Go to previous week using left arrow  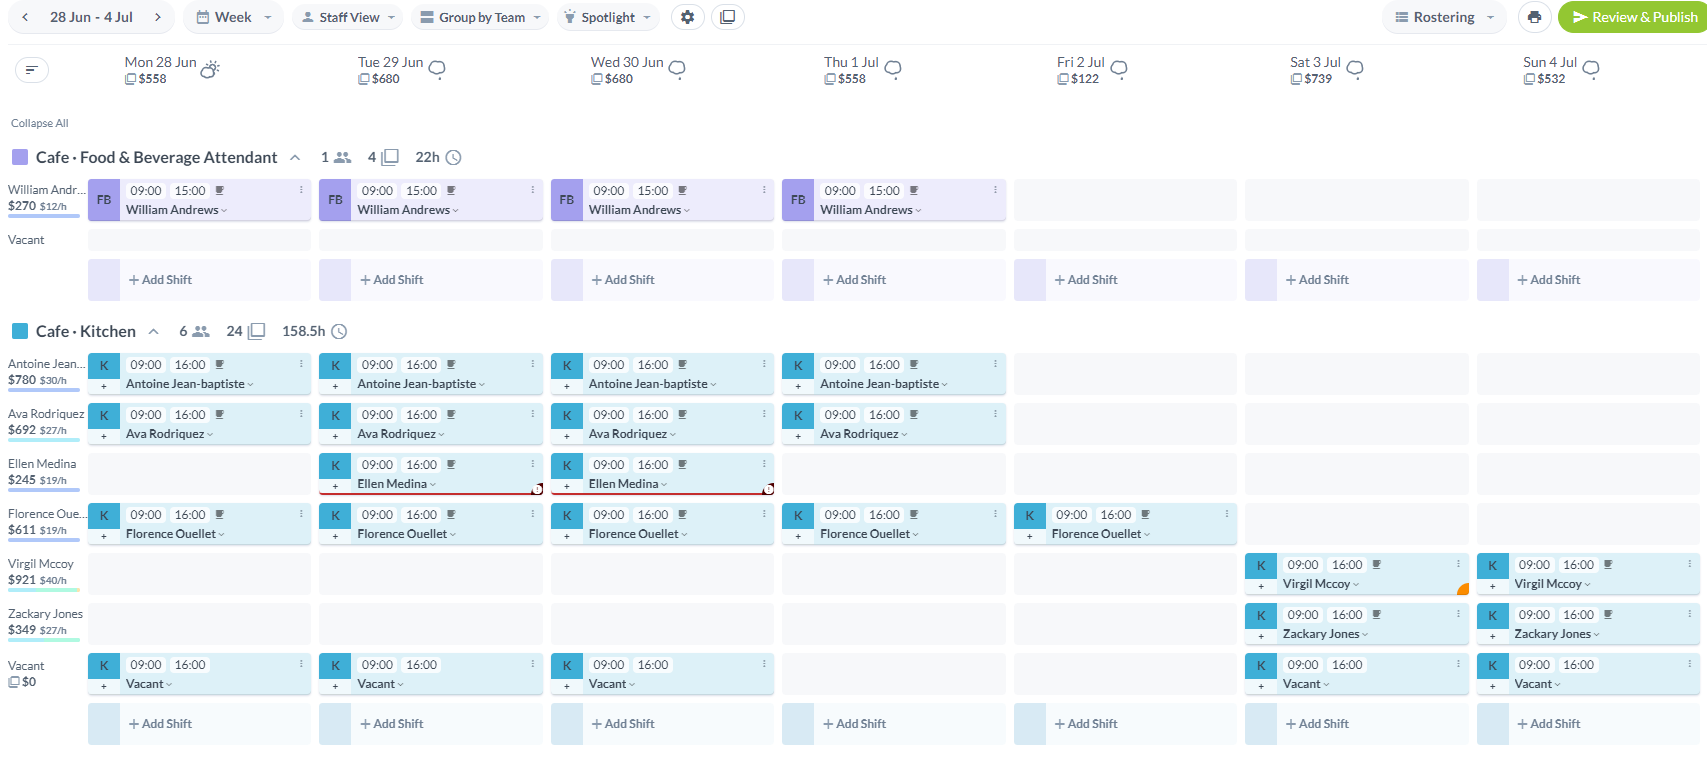25,17
